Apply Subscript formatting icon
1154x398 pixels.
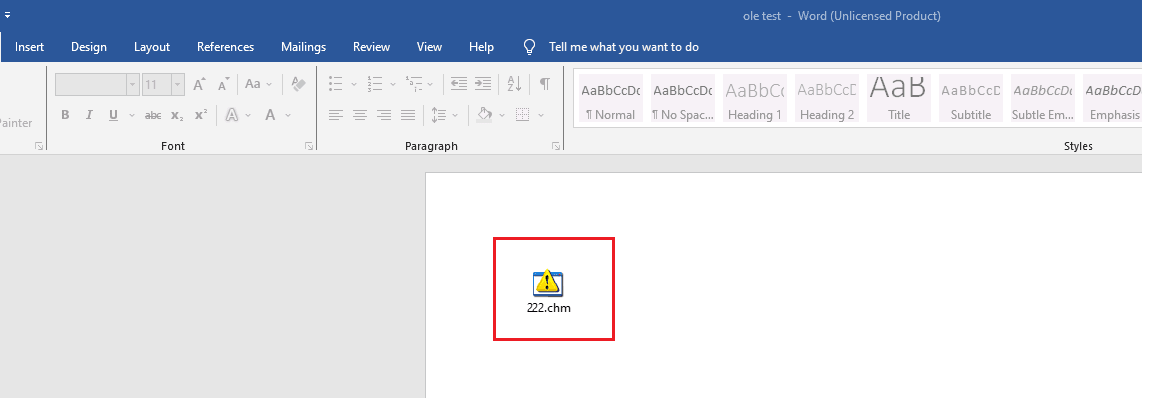(177, 115)
